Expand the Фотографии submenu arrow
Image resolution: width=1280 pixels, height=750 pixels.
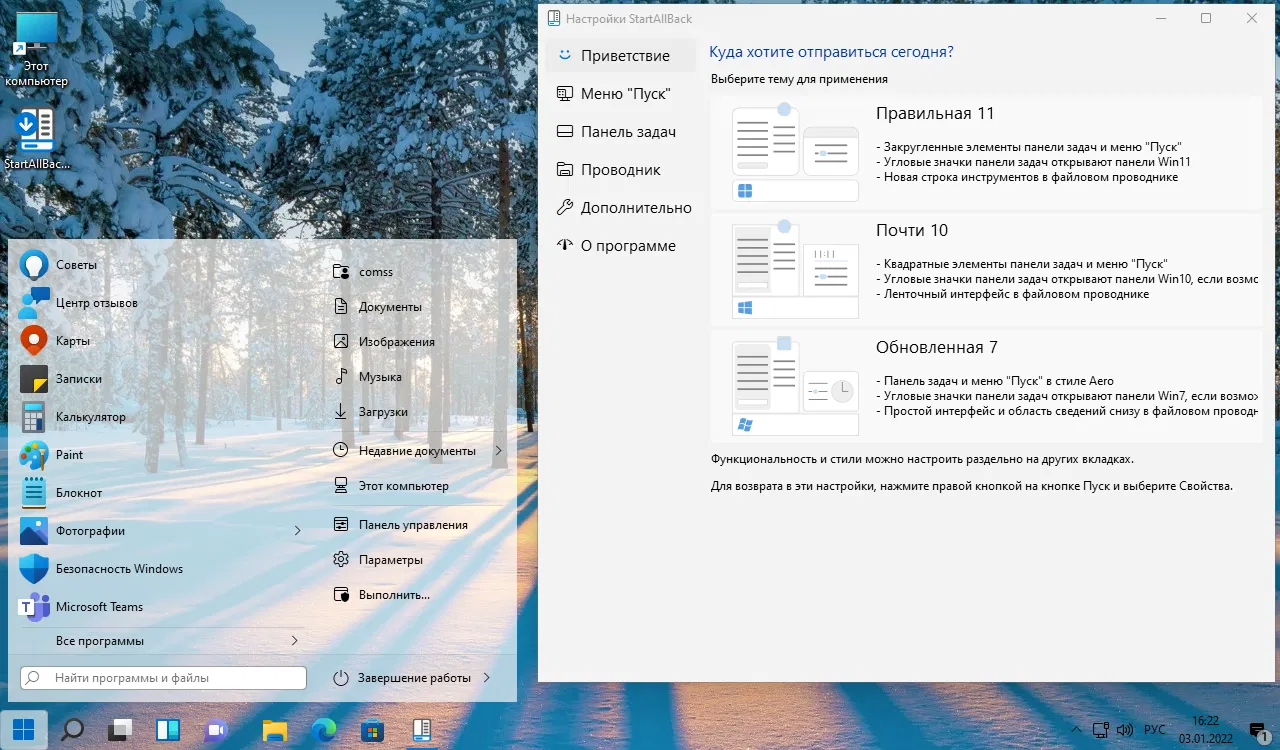coord(297,531)
